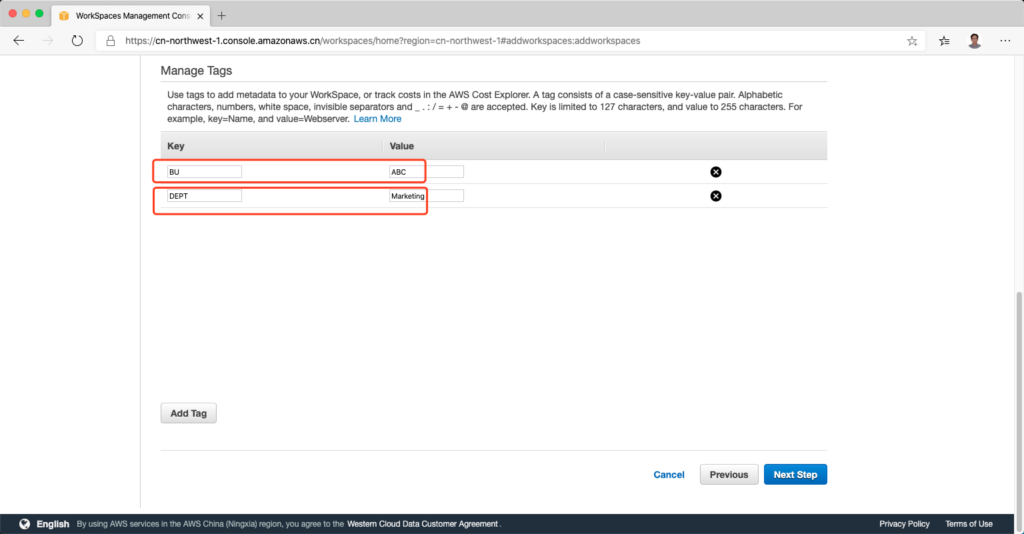Proceed with the Next Step button
The height and width of the screenshot is (534, 1024).
[x=795, y=474]
